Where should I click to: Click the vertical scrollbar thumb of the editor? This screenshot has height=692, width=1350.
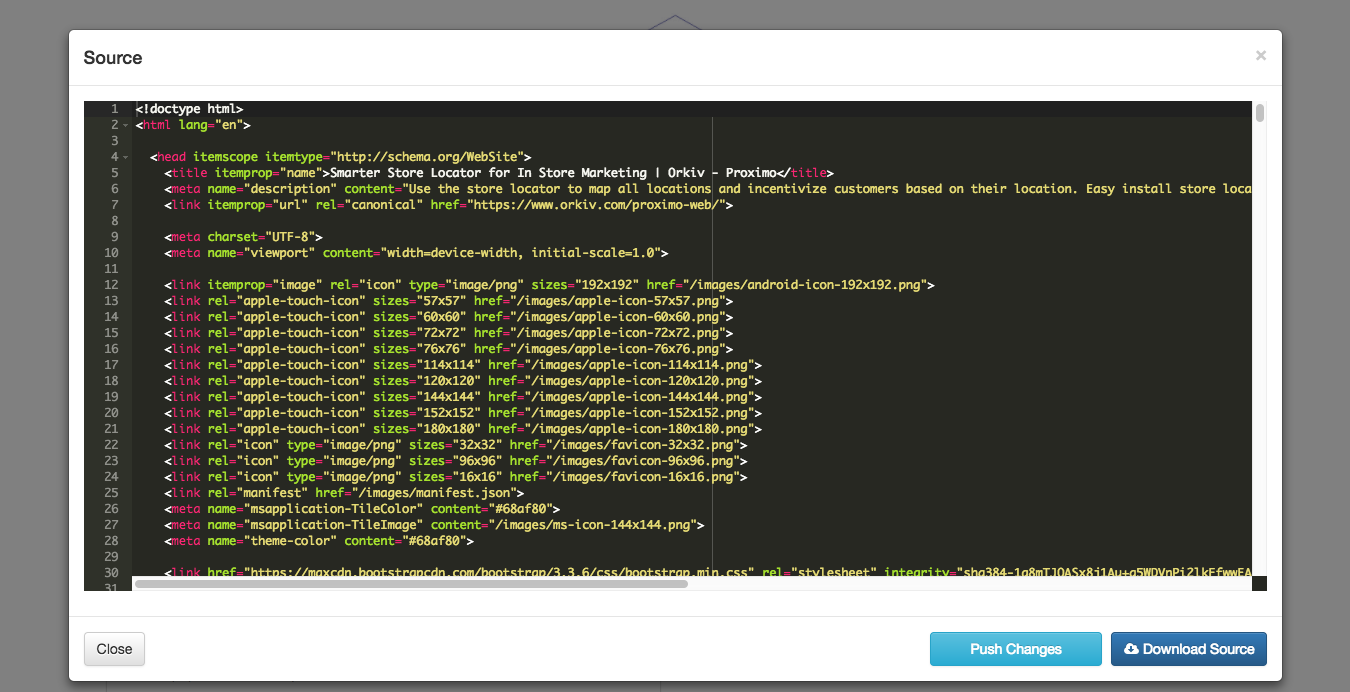point(1260,113)
